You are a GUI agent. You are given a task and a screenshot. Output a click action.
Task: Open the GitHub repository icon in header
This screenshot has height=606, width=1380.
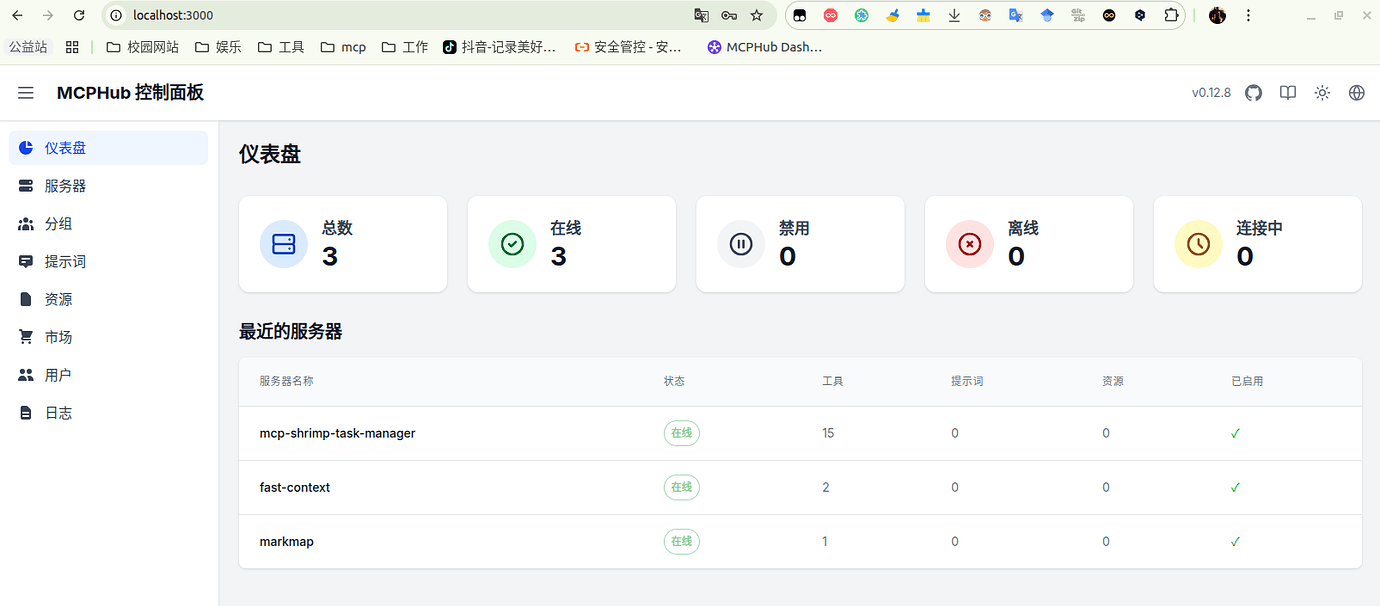[x=1253, y=93]
